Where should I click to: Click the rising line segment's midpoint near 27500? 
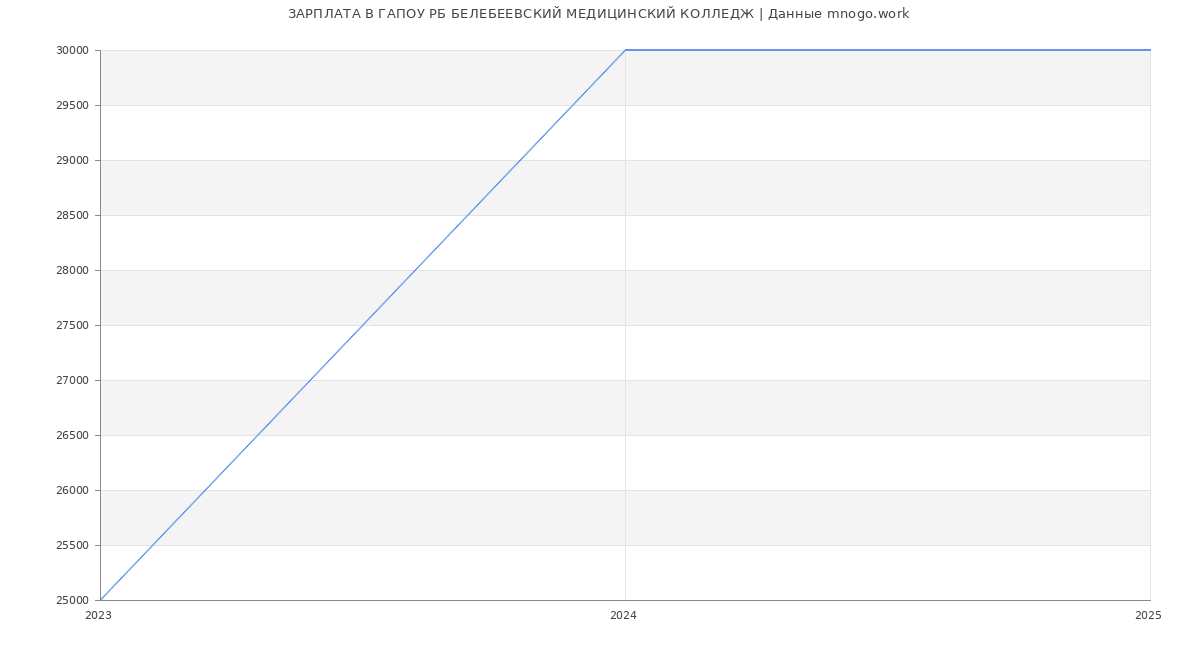(x=363, y=325)
